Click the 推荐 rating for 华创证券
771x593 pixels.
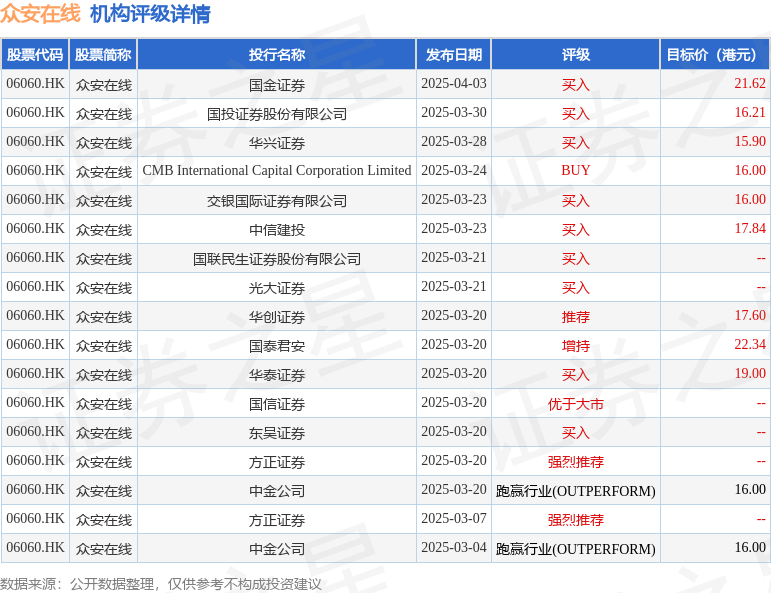point(576,317)
